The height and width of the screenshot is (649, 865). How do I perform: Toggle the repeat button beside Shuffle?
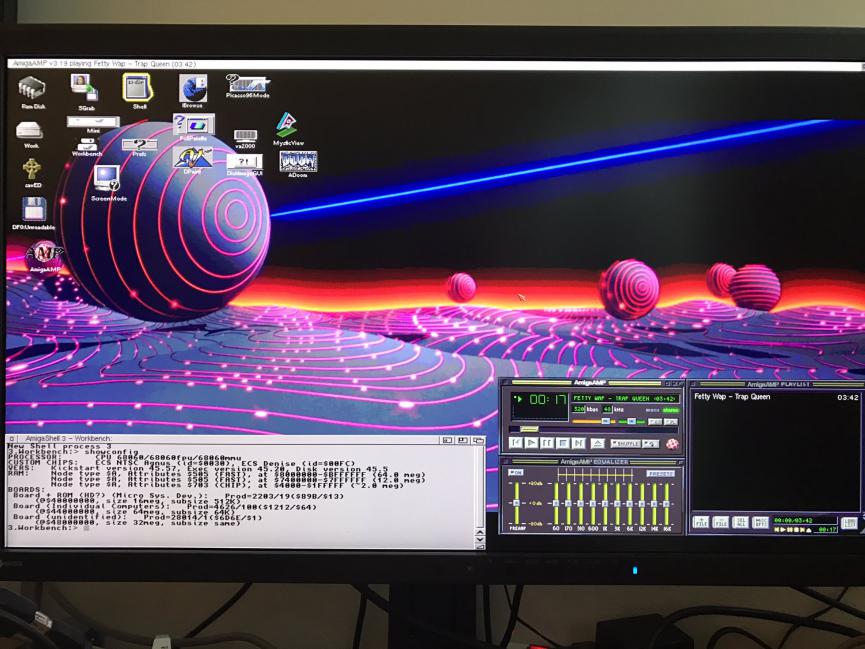click(x=651, y=443)
